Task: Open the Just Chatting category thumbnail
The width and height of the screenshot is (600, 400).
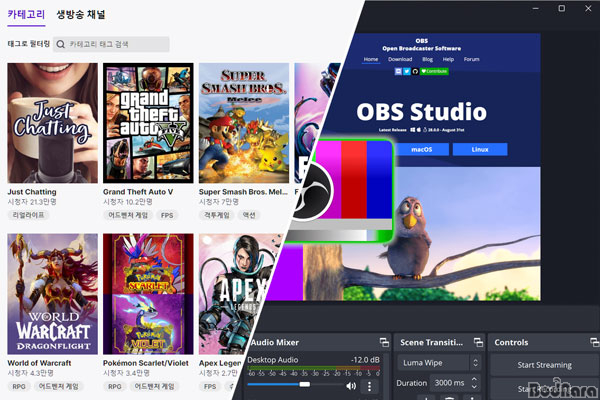Action: (x=52, y=123)
